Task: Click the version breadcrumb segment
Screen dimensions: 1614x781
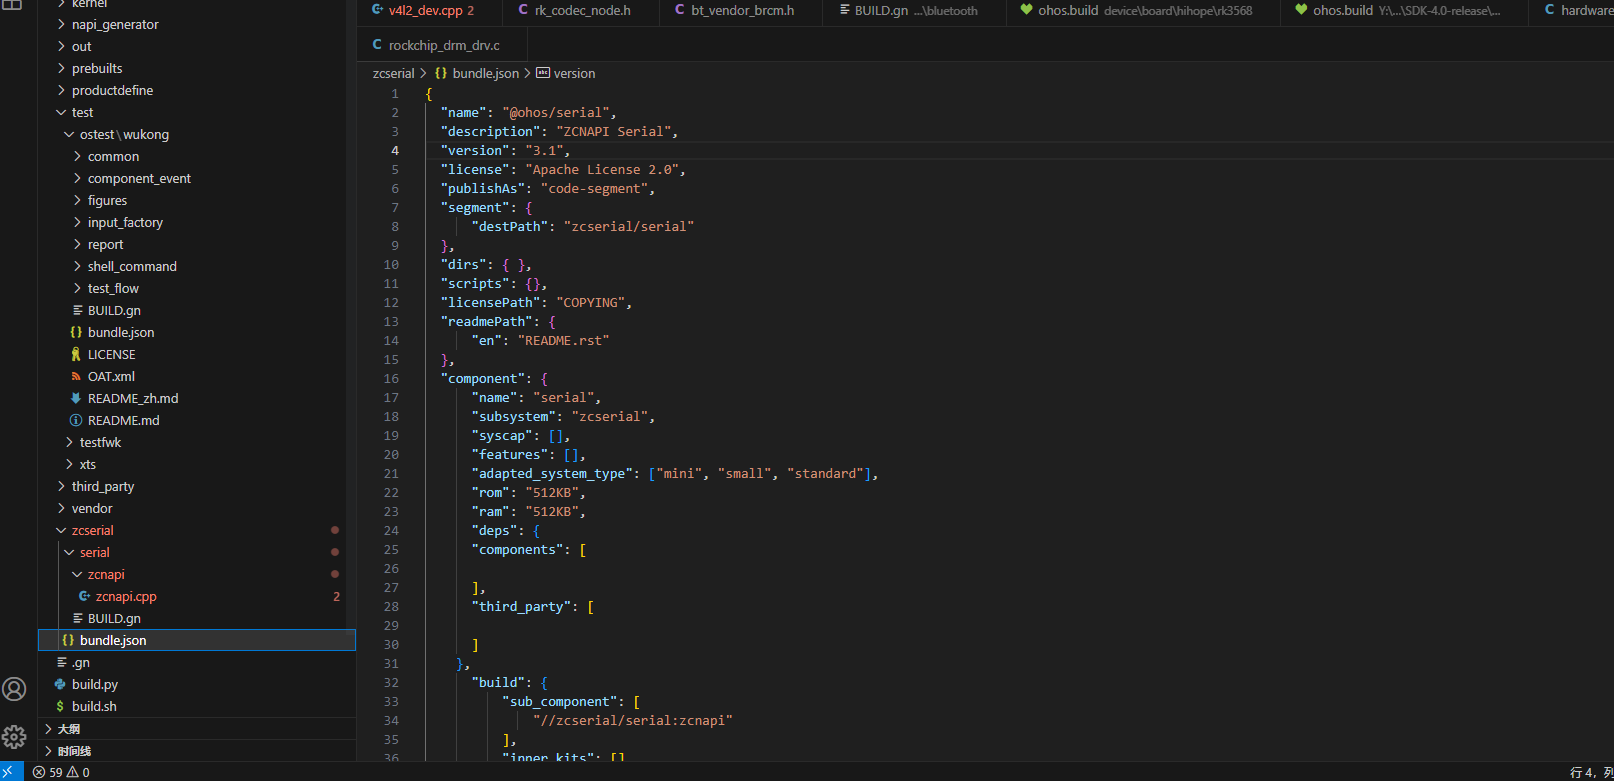Action: [574, 73]
